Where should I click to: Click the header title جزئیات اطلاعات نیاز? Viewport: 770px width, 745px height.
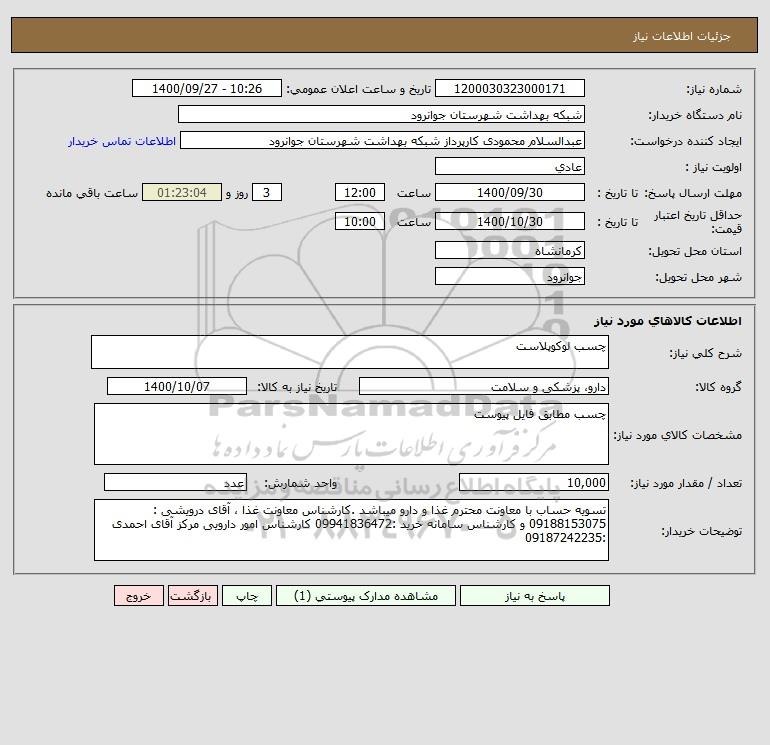tap(682, 36)
